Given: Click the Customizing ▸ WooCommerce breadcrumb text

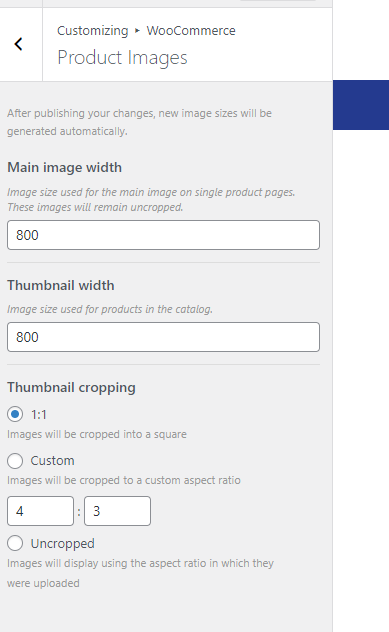Looking at the screenshot, I should 146,31.
